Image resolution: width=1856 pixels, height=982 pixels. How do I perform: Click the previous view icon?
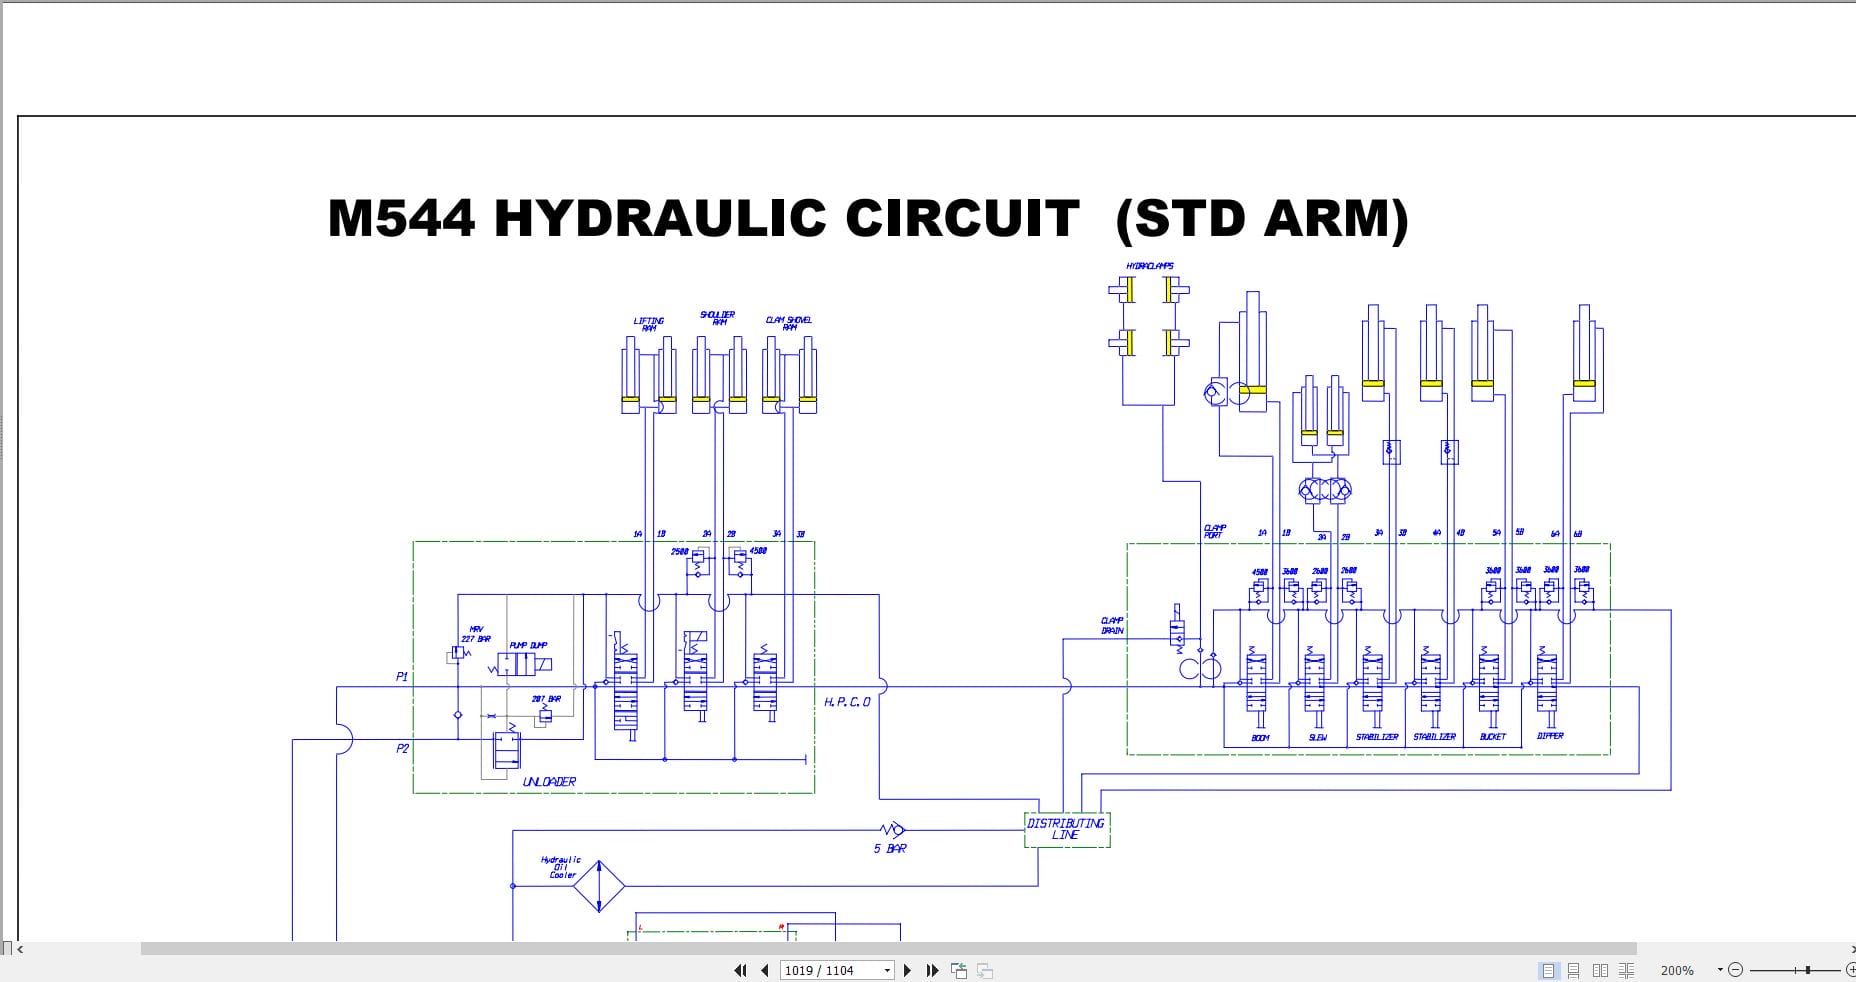959,970
